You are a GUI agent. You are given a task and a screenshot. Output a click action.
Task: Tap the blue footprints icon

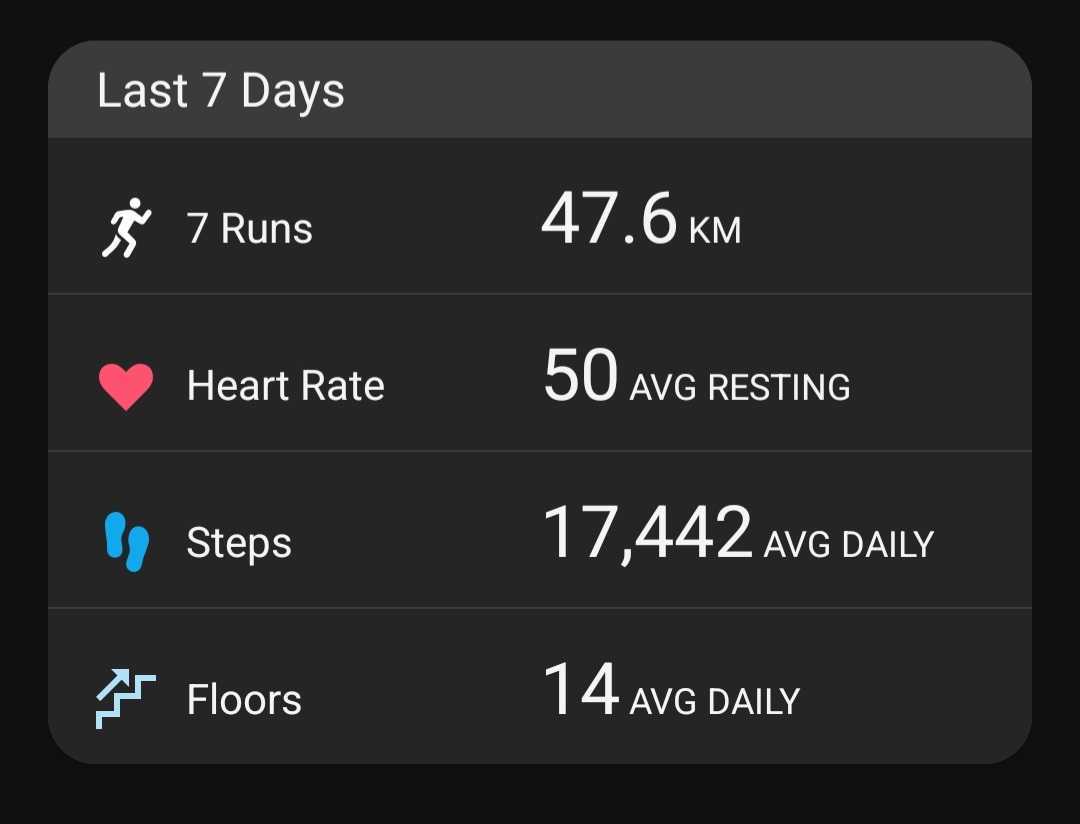tap(127, 542)
